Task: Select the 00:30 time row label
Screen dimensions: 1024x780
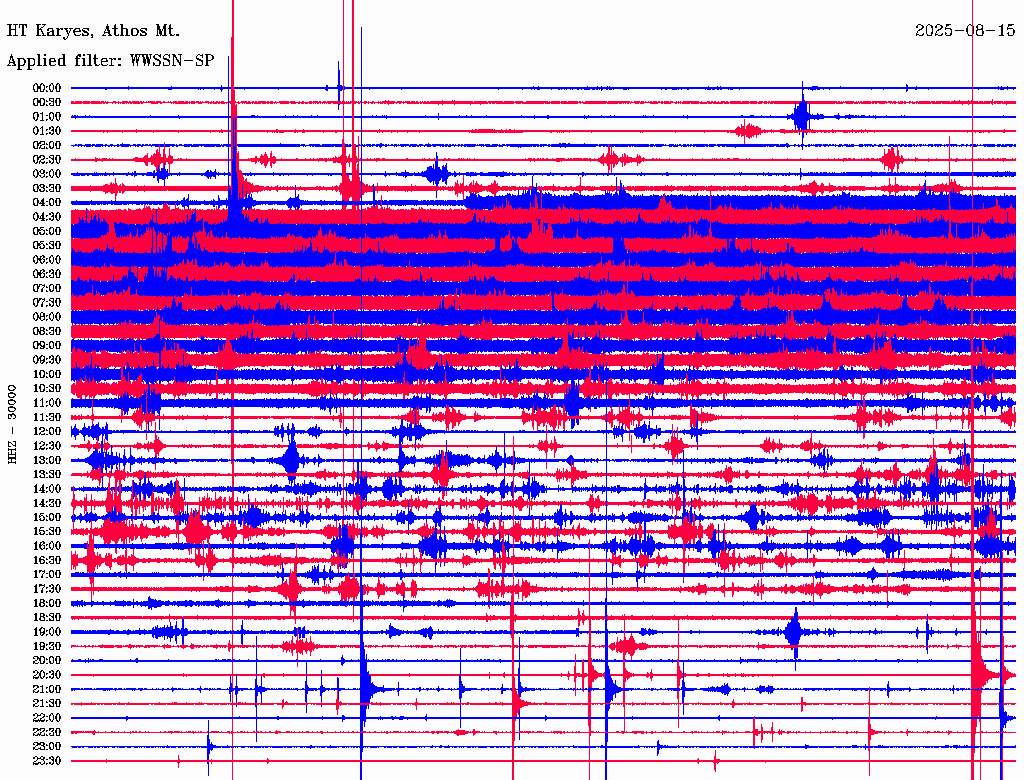Action: coord(46,102)
